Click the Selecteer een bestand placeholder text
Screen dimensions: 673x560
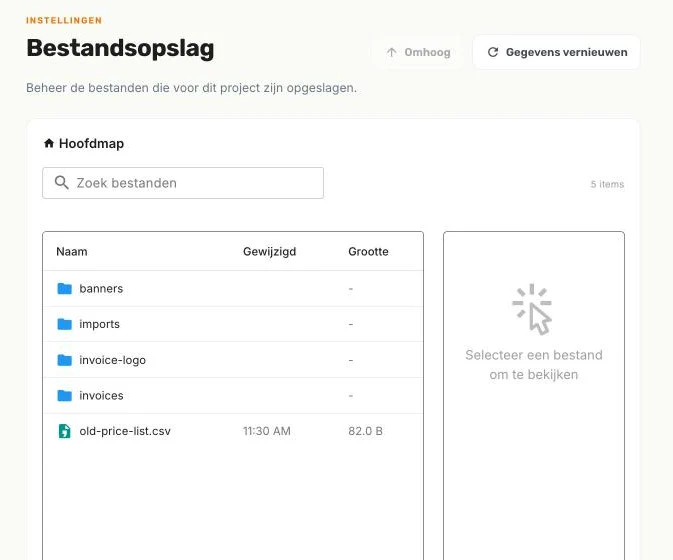point(534,365)
